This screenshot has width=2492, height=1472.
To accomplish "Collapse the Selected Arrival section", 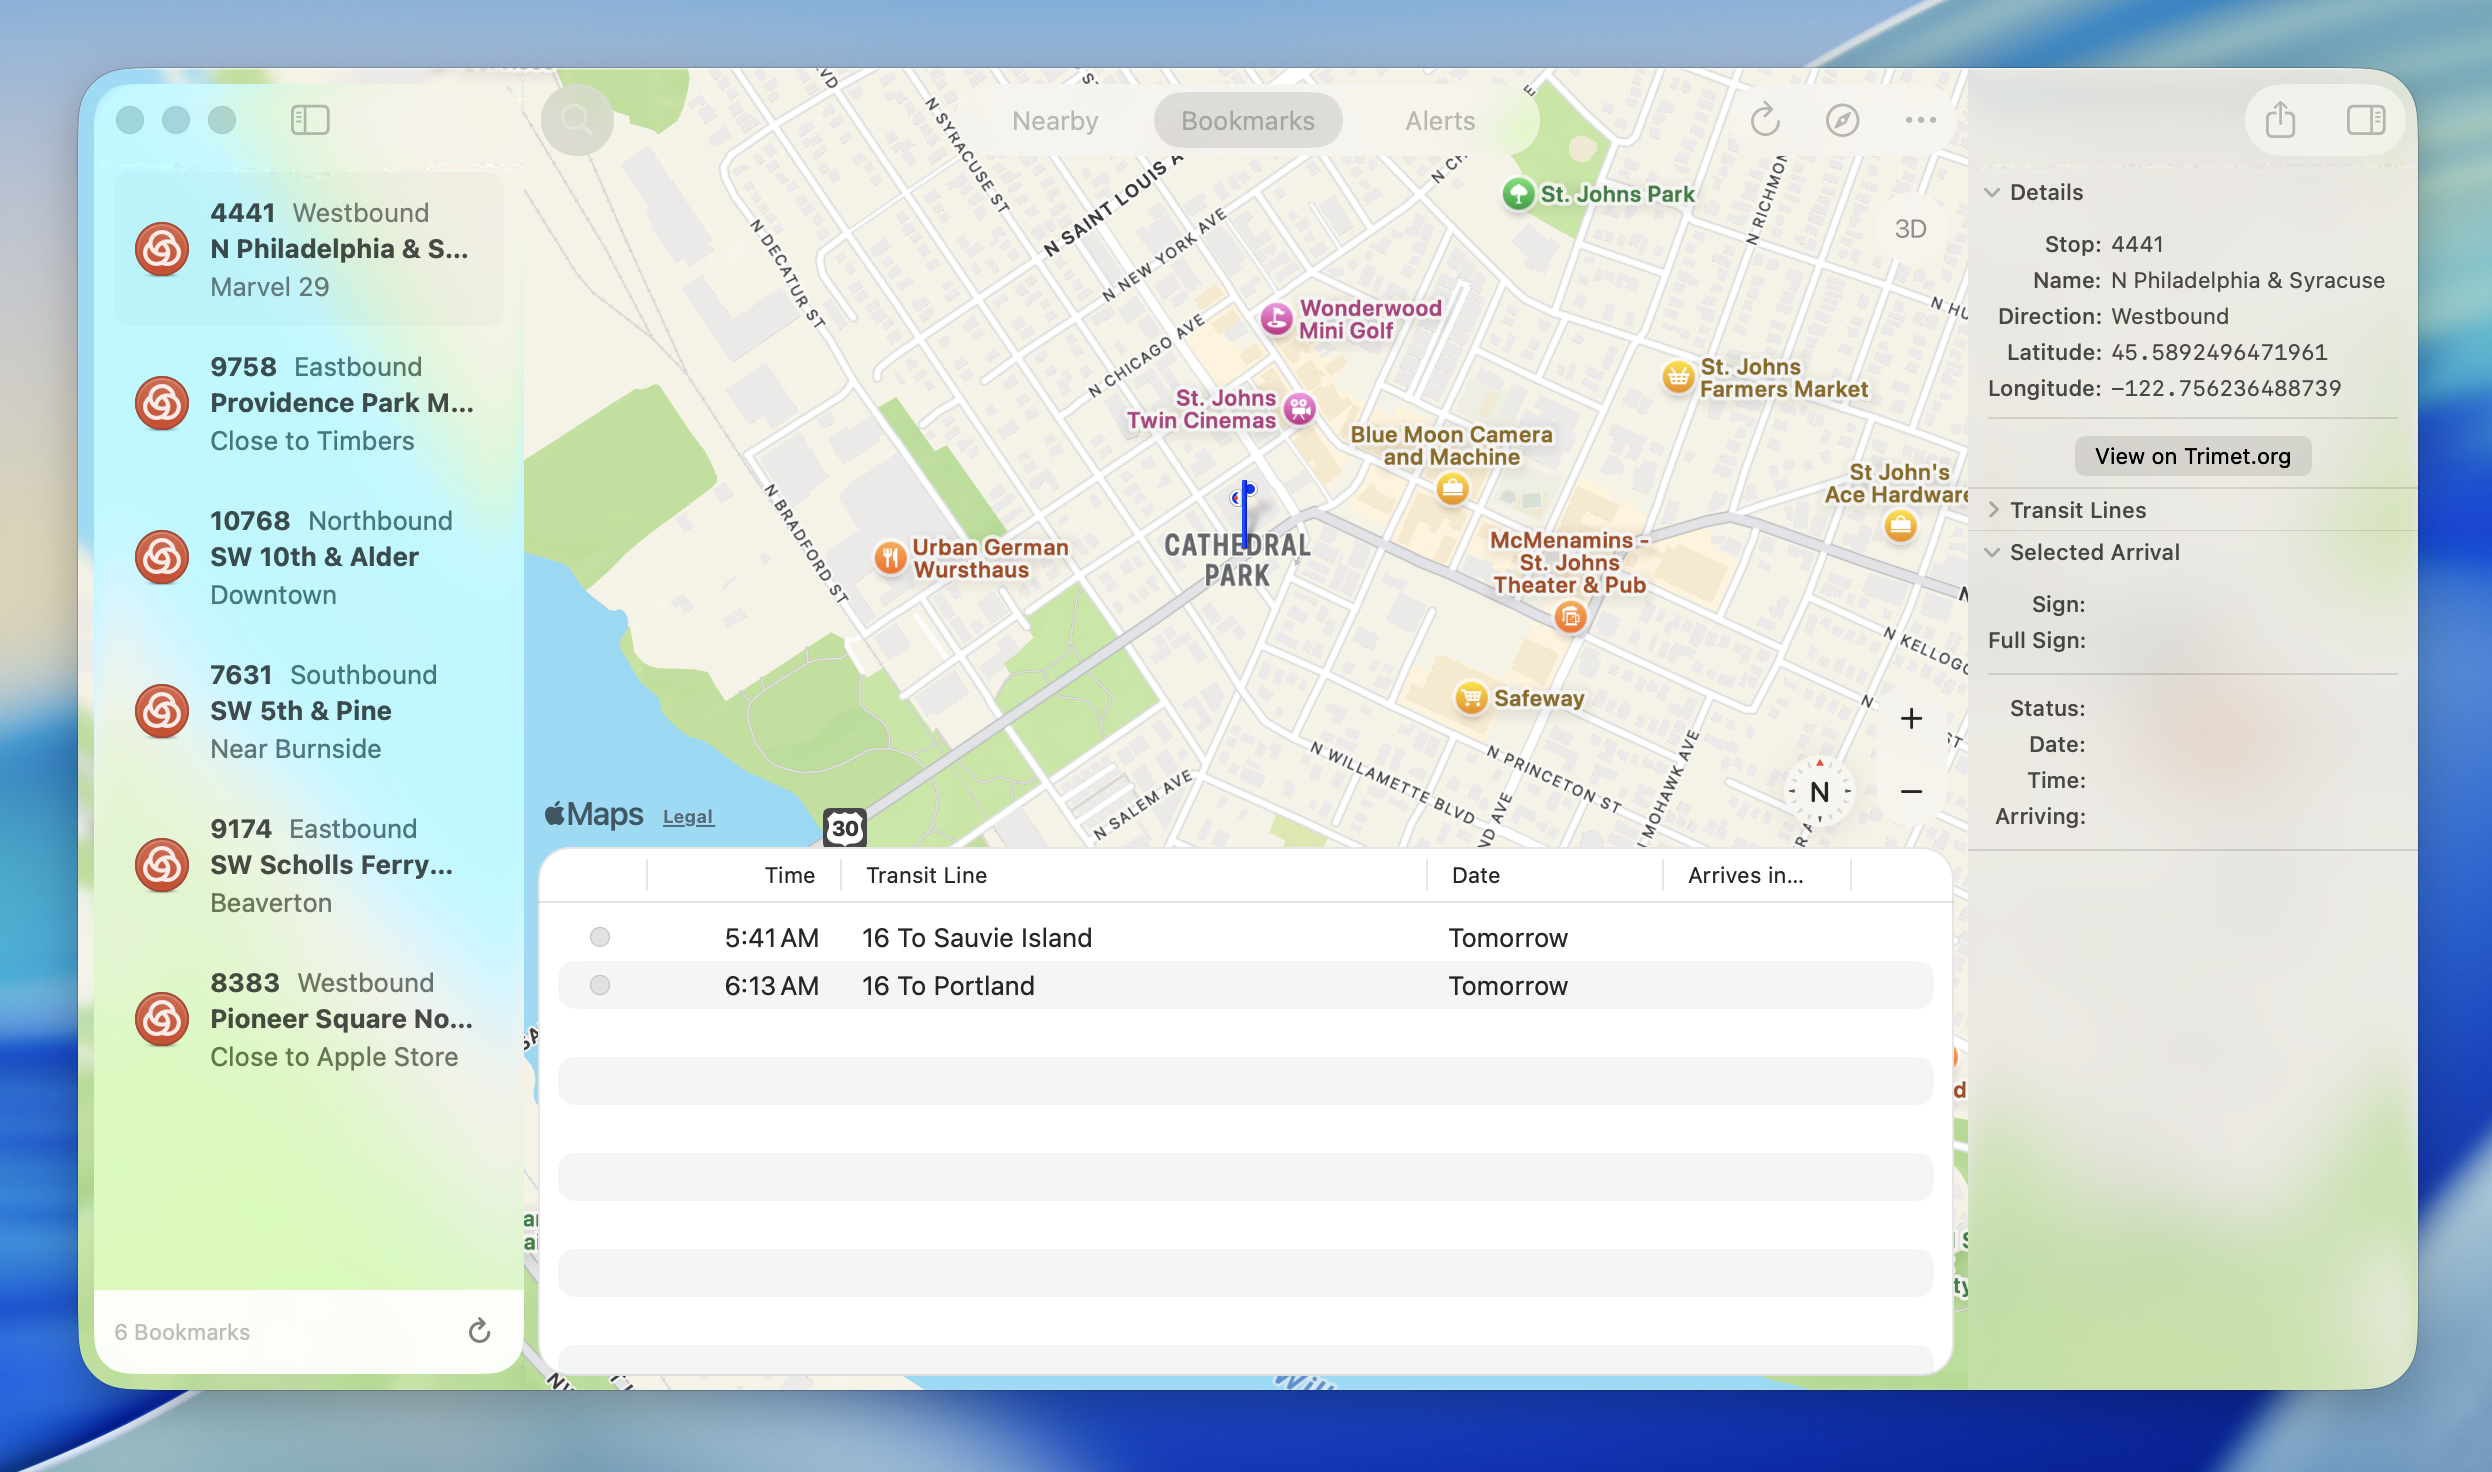I will (1992, 552).
